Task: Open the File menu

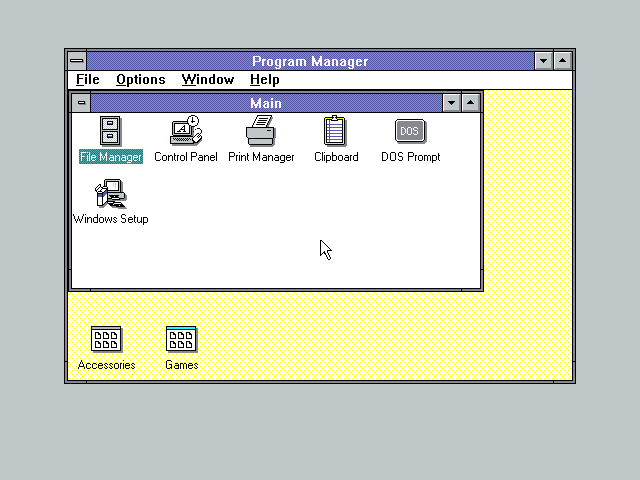Action: [x=88, y=80]
